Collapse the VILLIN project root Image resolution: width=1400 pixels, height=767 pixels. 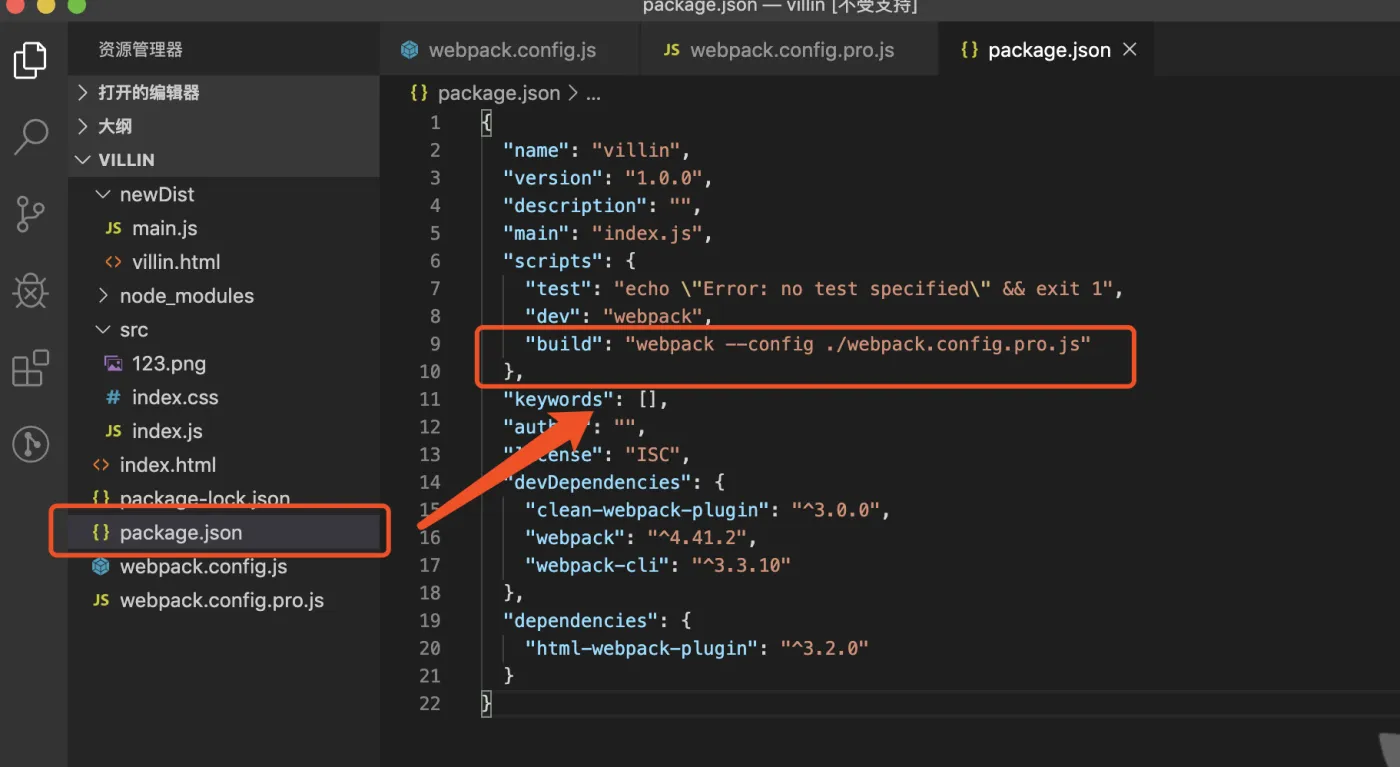[x=224, y=160]
